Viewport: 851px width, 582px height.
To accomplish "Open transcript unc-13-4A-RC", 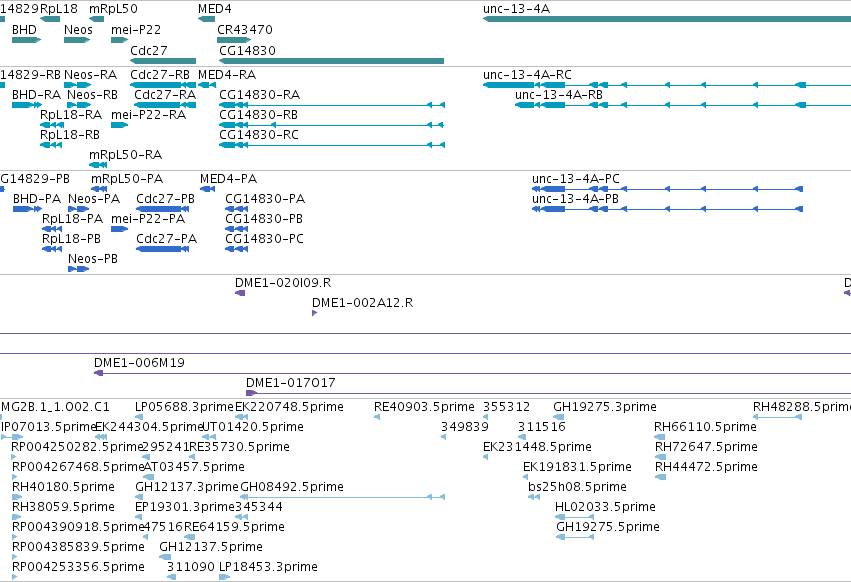I will click(667, 85).
